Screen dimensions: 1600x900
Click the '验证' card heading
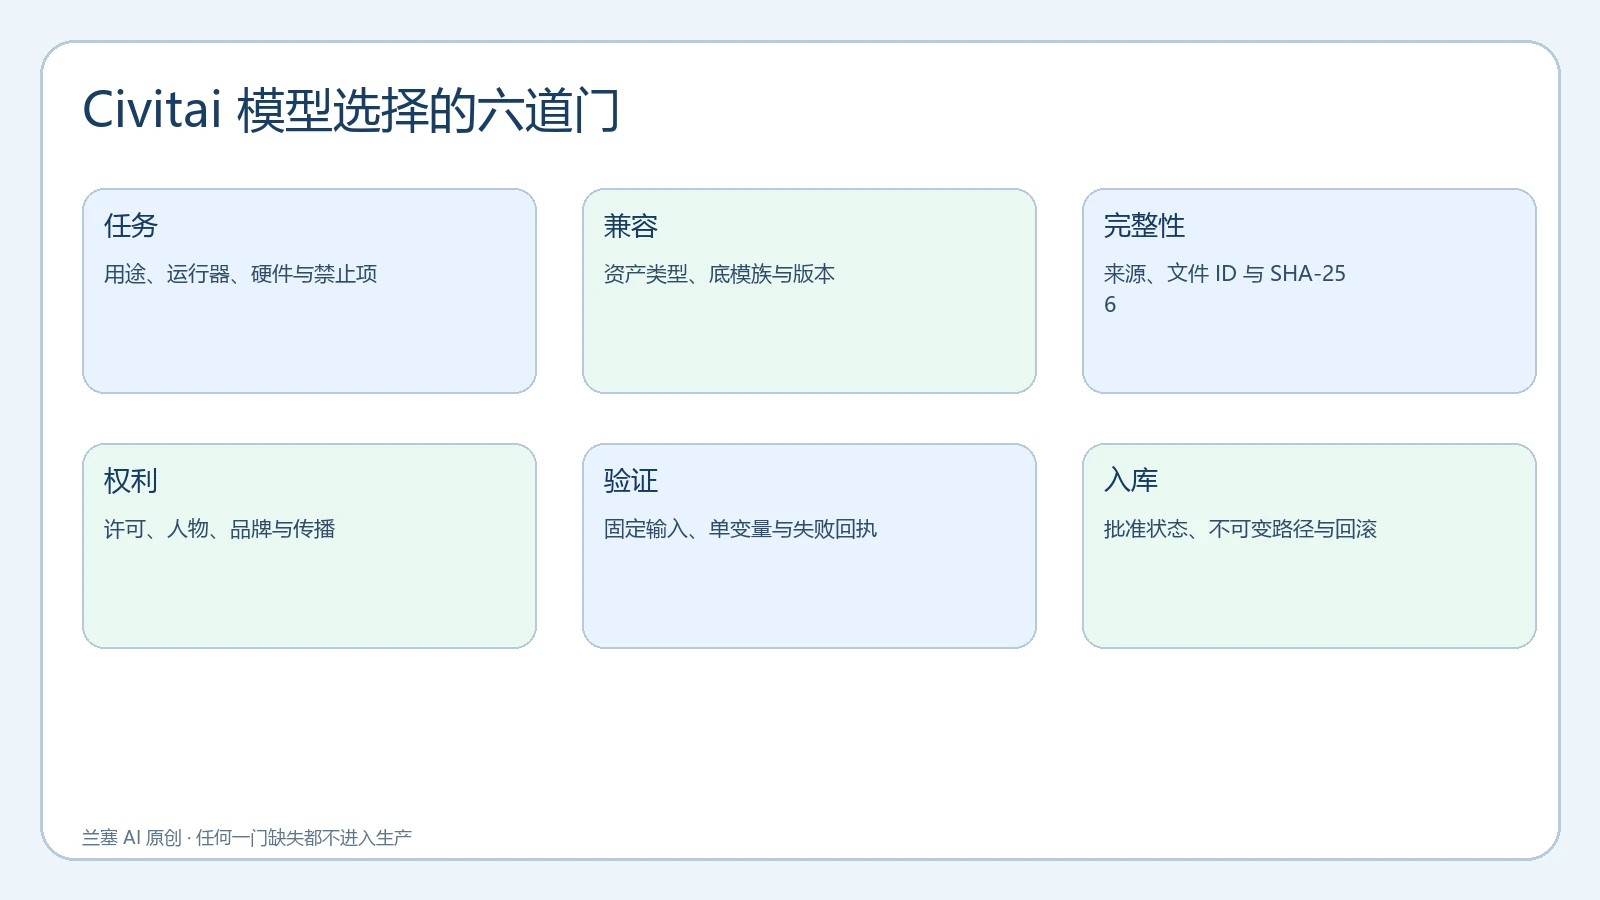(x=631, y=481)
